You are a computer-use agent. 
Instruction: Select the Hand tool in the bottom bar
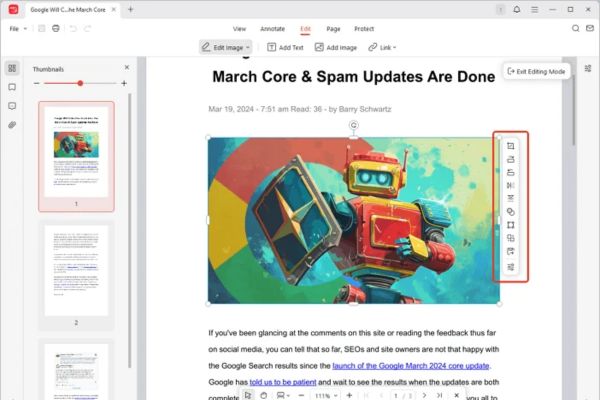tap(264, 395)
